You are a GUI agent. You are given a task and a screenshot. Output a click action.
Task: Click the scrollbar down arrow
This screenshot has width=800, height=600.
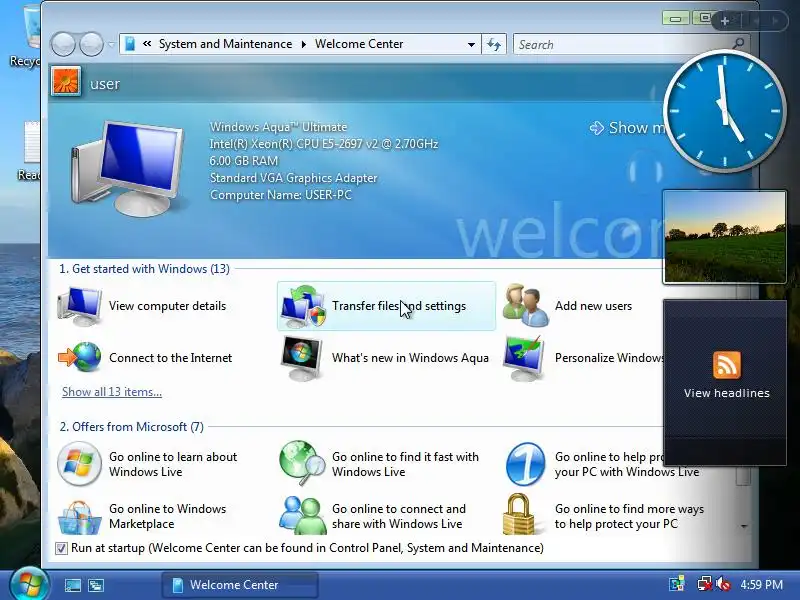coord(743,526)
